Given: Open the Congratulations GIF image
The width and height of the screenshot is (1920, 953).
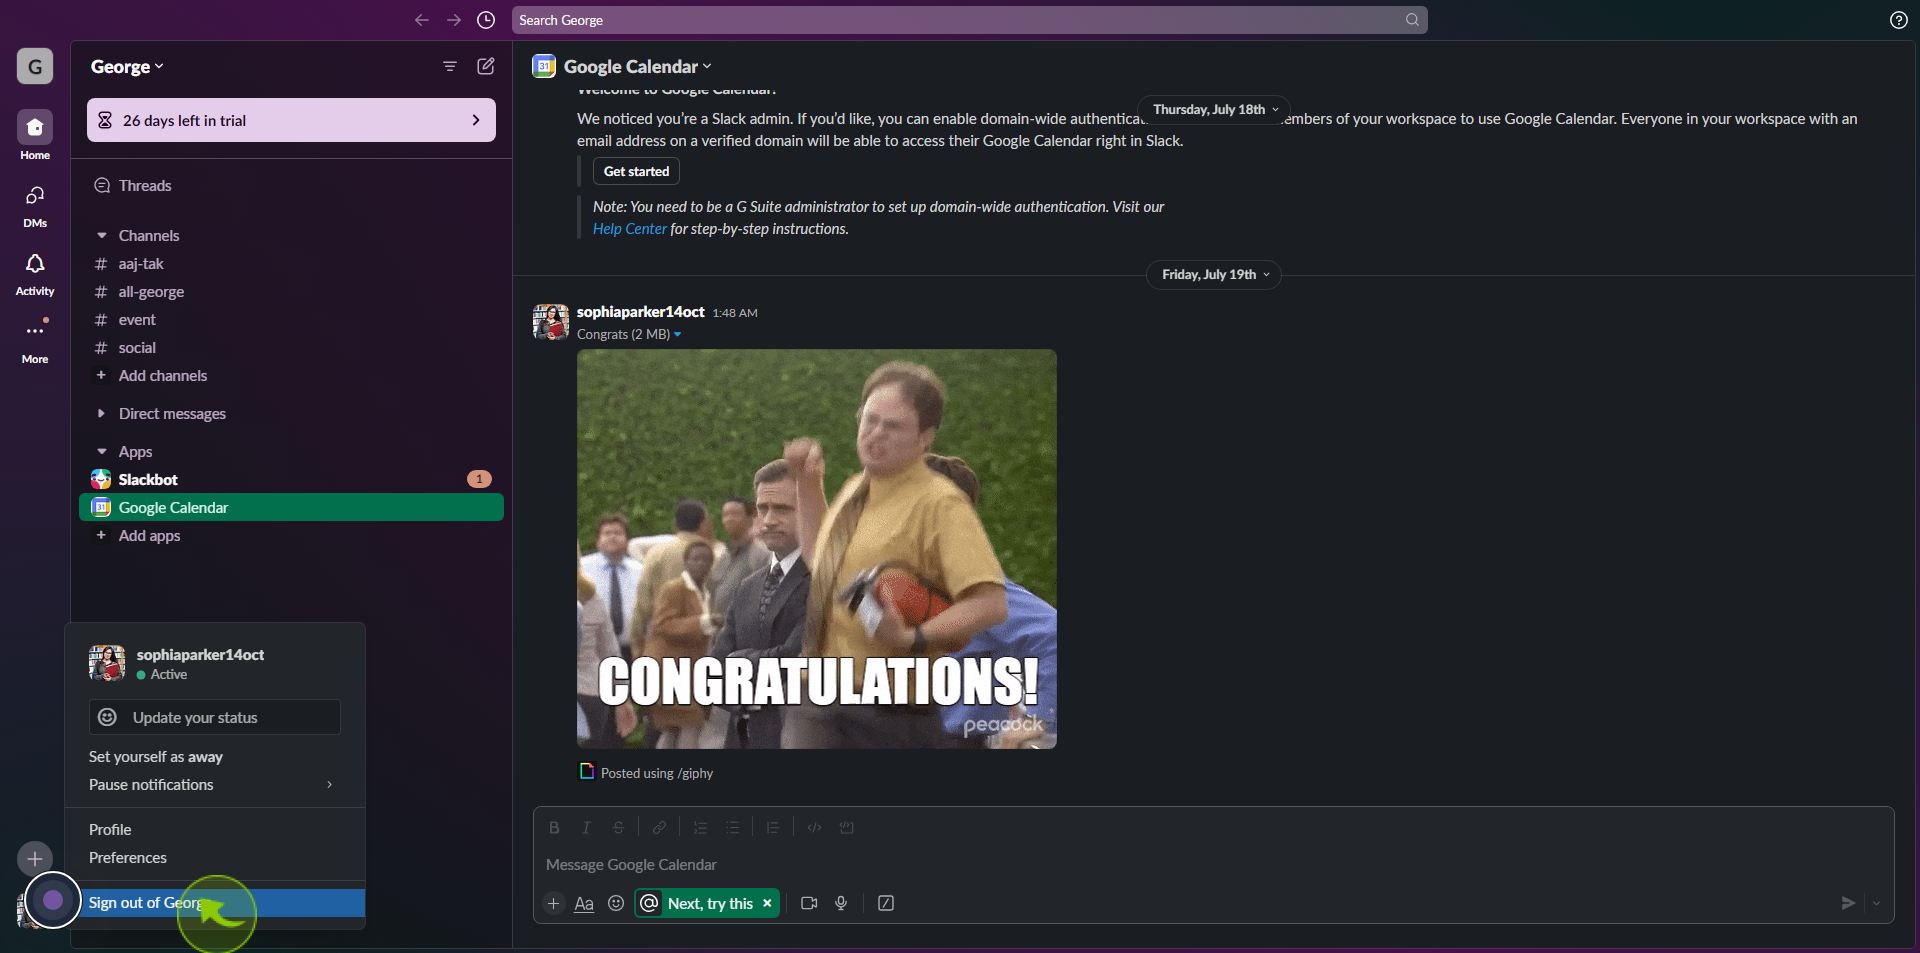Looking at the screenshot, I should (816, 548).
